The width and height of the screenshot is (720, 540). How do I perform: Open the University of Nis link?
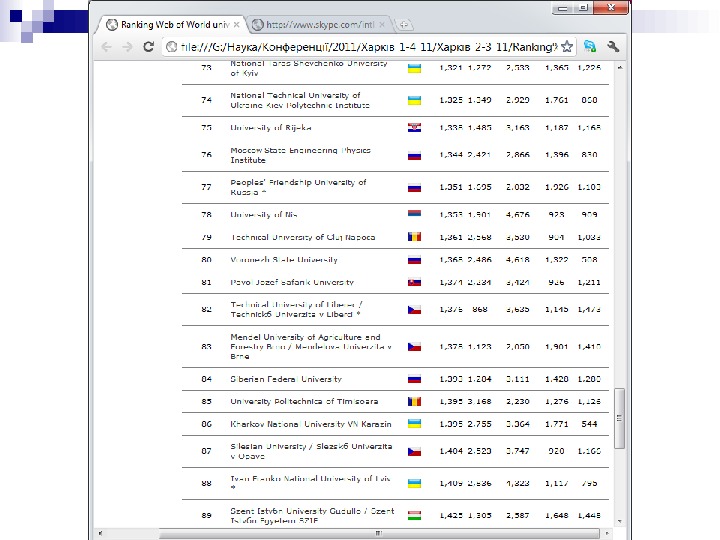coord(264,214)
